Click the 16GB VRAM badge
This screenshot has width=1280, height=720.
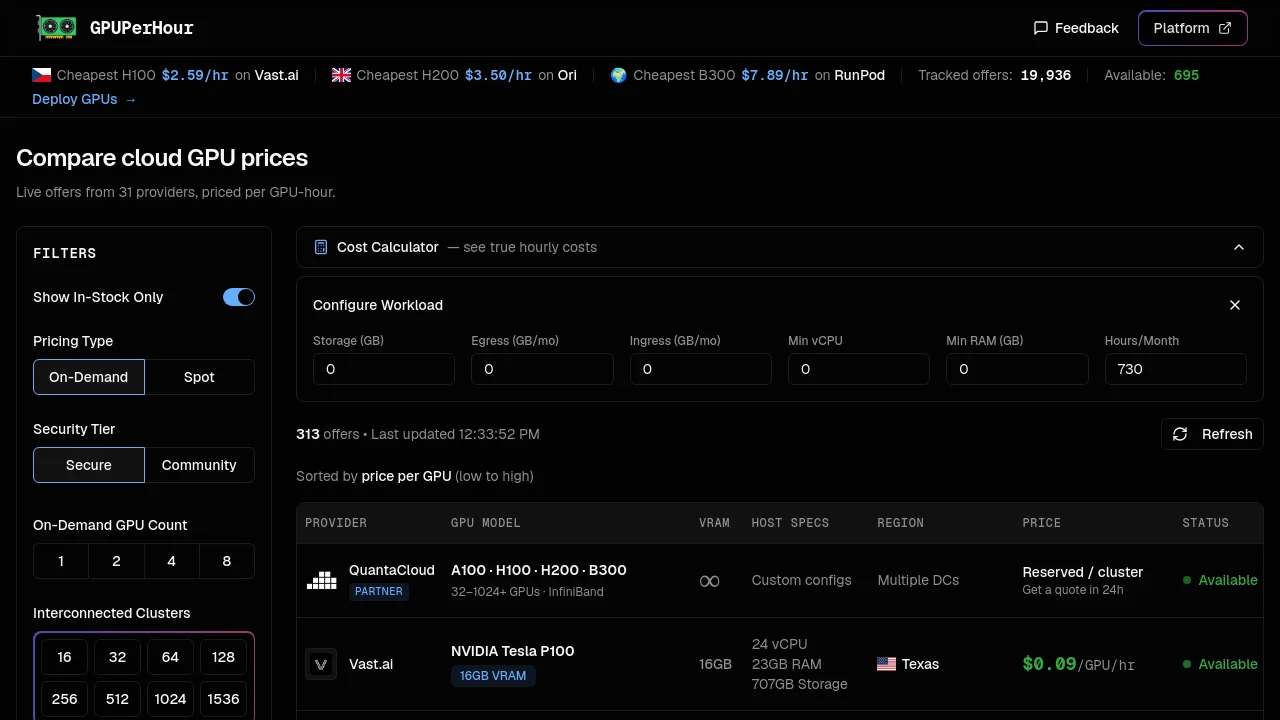pos(494,676)
